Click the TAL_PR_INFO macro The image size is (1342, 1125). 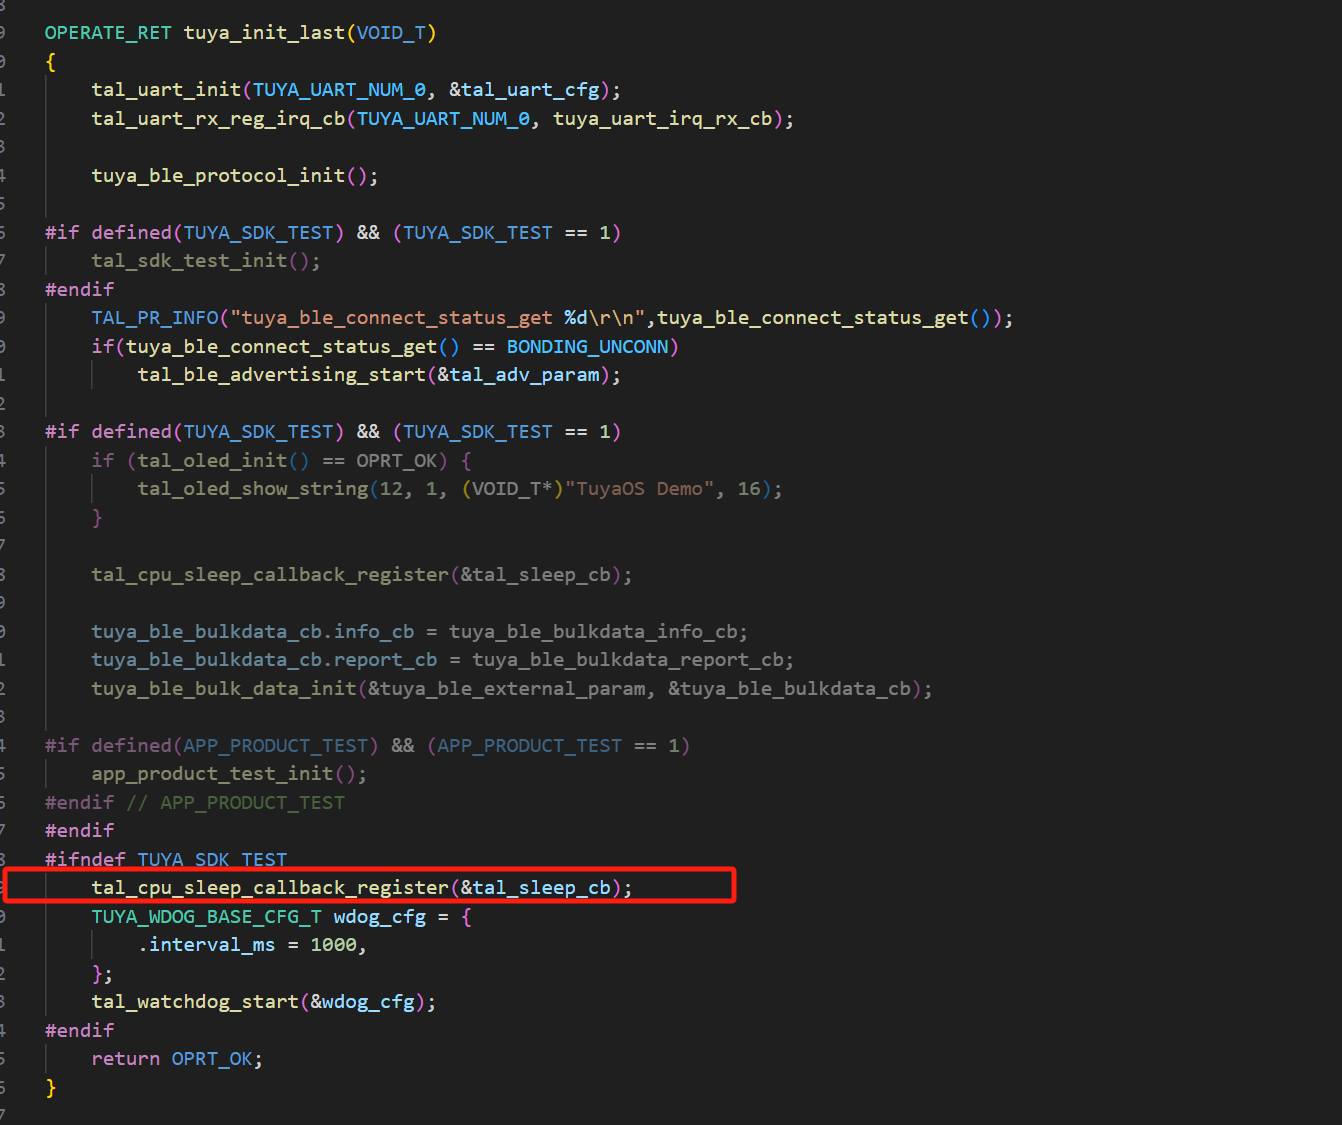155,318
